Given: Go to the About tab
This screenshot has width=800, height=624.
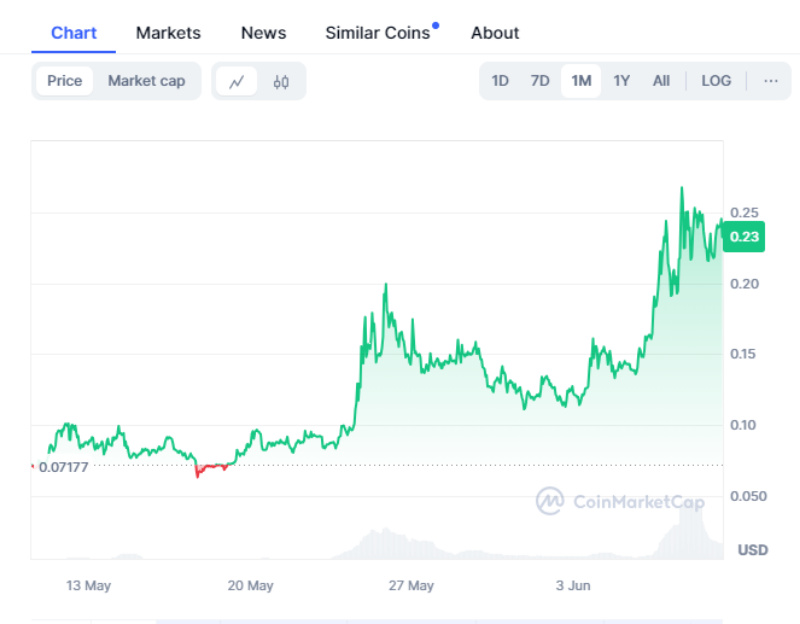Looking at the screenshot, I should coord(495,33).
